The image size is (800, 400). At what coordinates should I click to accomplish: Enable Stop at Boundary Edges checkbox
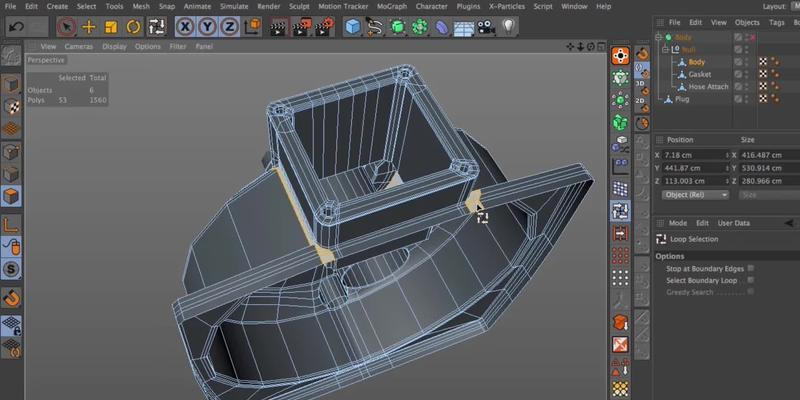click(751, 268)
